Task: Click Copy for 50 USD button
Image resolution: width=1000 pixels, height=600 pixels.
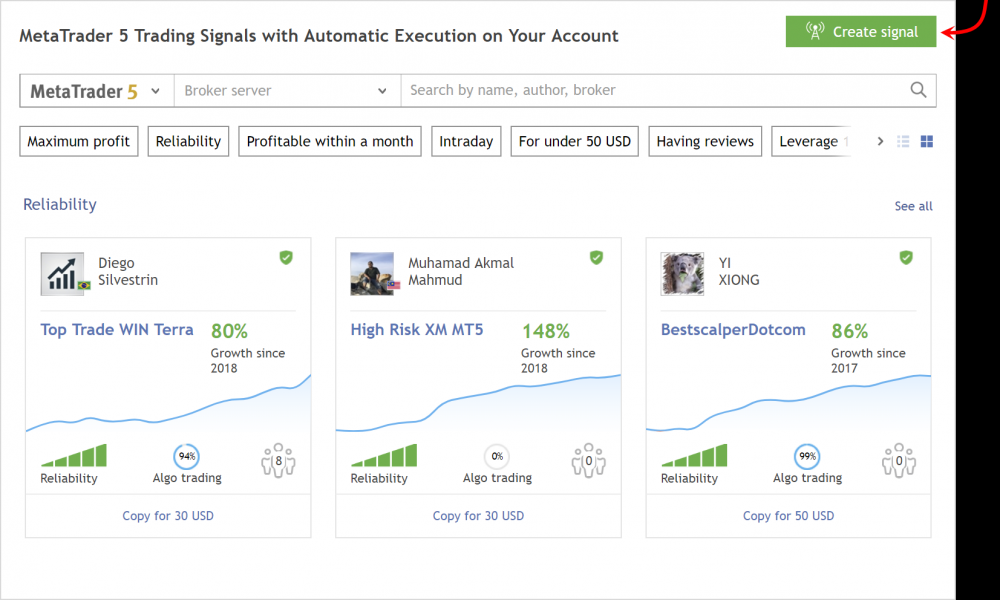Action: 788,516
